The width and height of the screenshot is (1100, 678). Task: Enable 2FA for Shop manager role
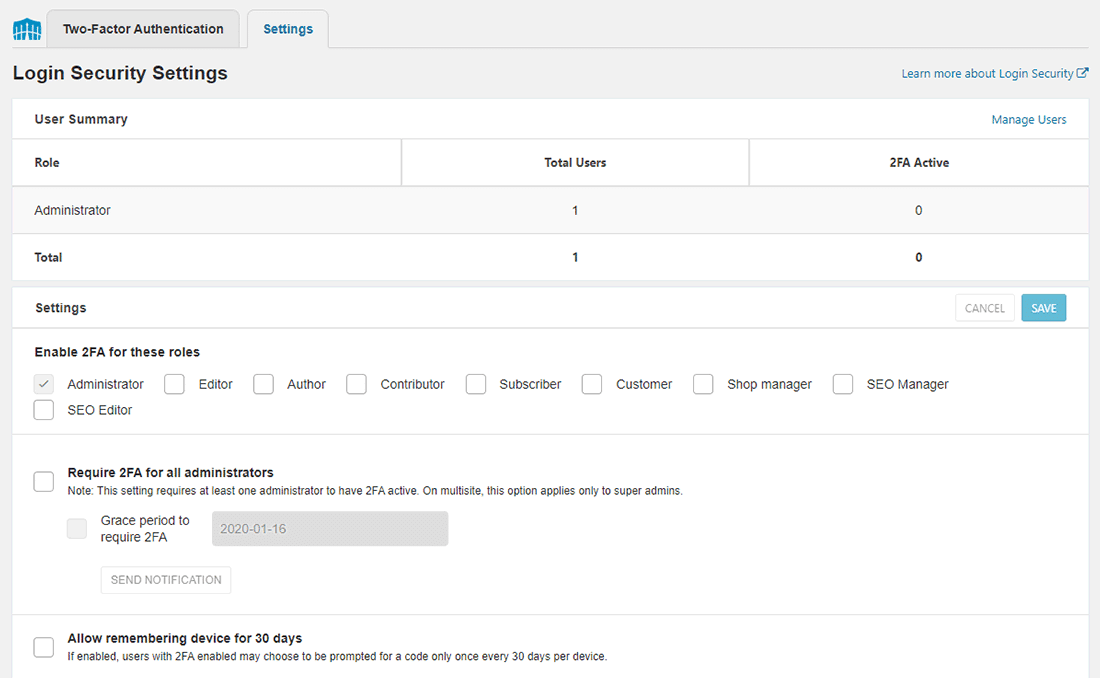click(703, 383)
